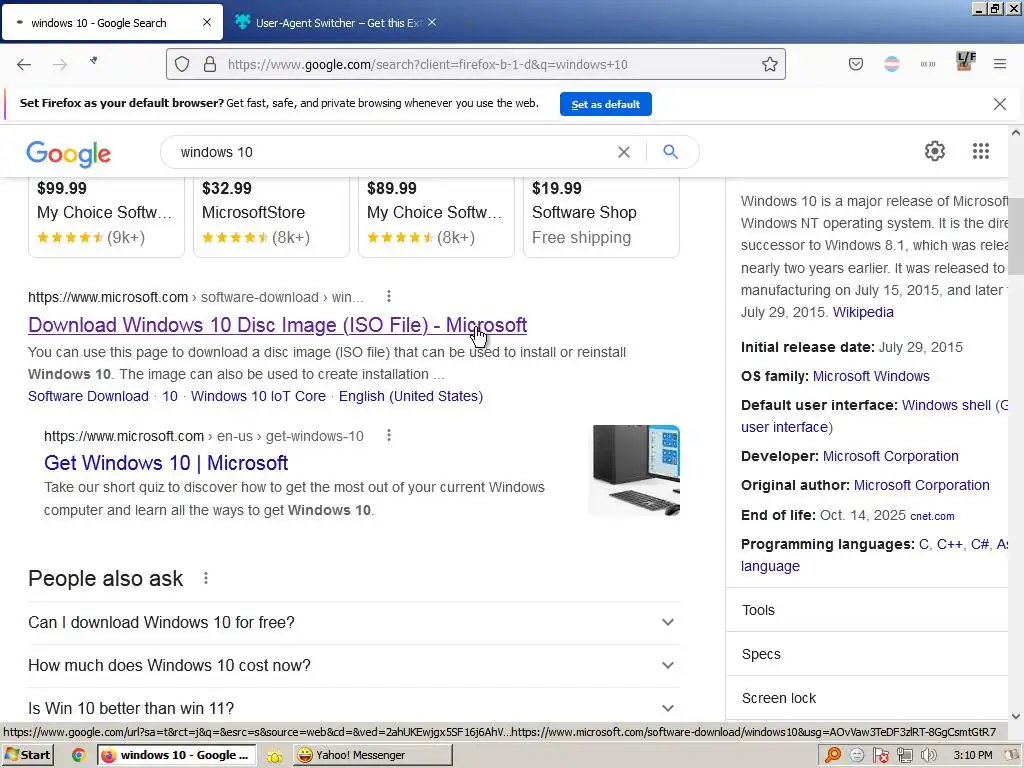Open the $32.99 MicrosoftStore shopping card
This screenshot has width=1024, height=768.
point(271,217)
